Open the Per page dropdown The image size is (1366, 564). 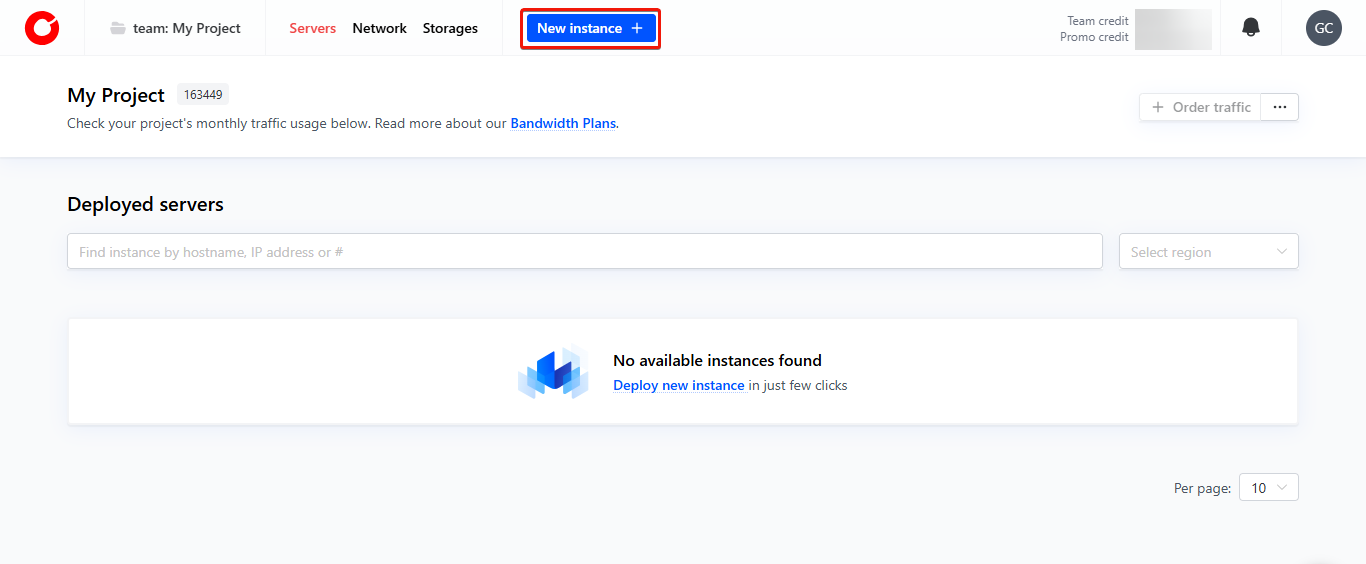tap(1268, 488)
